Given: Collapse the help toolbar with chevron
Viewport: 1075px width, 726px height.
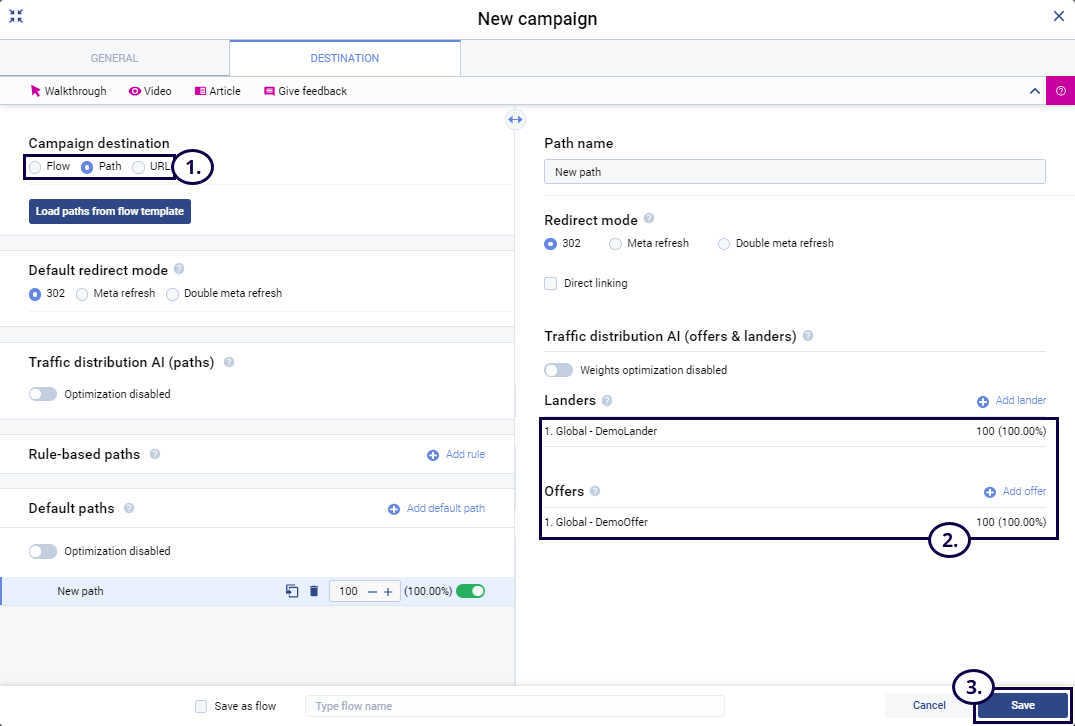Looking at the screenshot, I should point(1035,91).
